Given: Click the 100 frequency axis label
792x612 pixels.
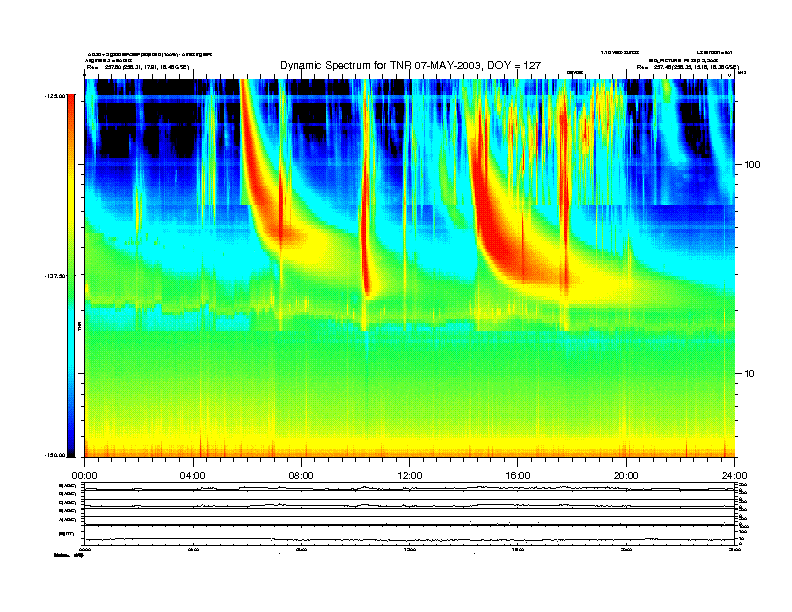Looking at the screenshot, I should (x=753, y=165).
